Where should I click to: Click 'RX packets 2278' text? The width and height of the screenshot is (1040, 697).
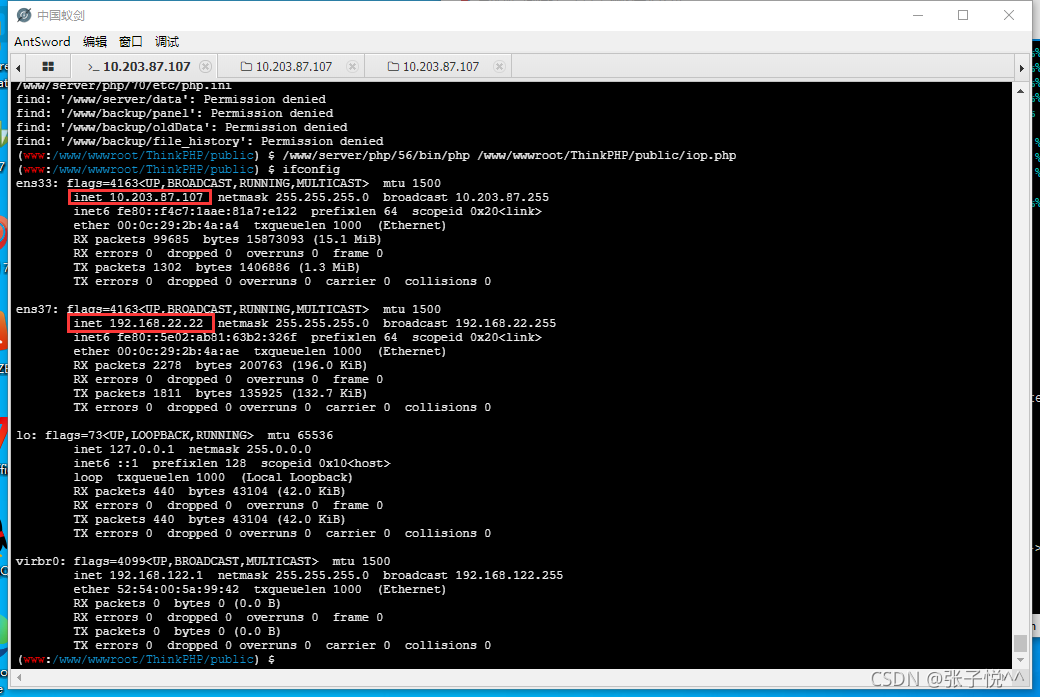point(127,365)
